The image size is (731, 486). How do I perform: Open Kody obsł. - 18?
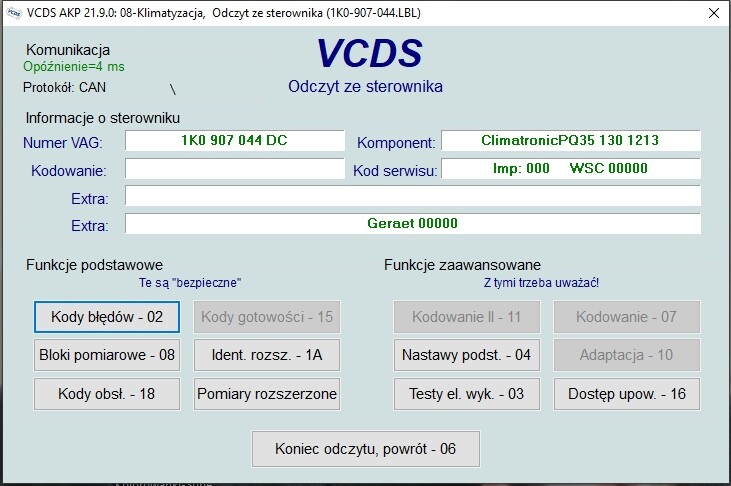click(x=107, y=394)
